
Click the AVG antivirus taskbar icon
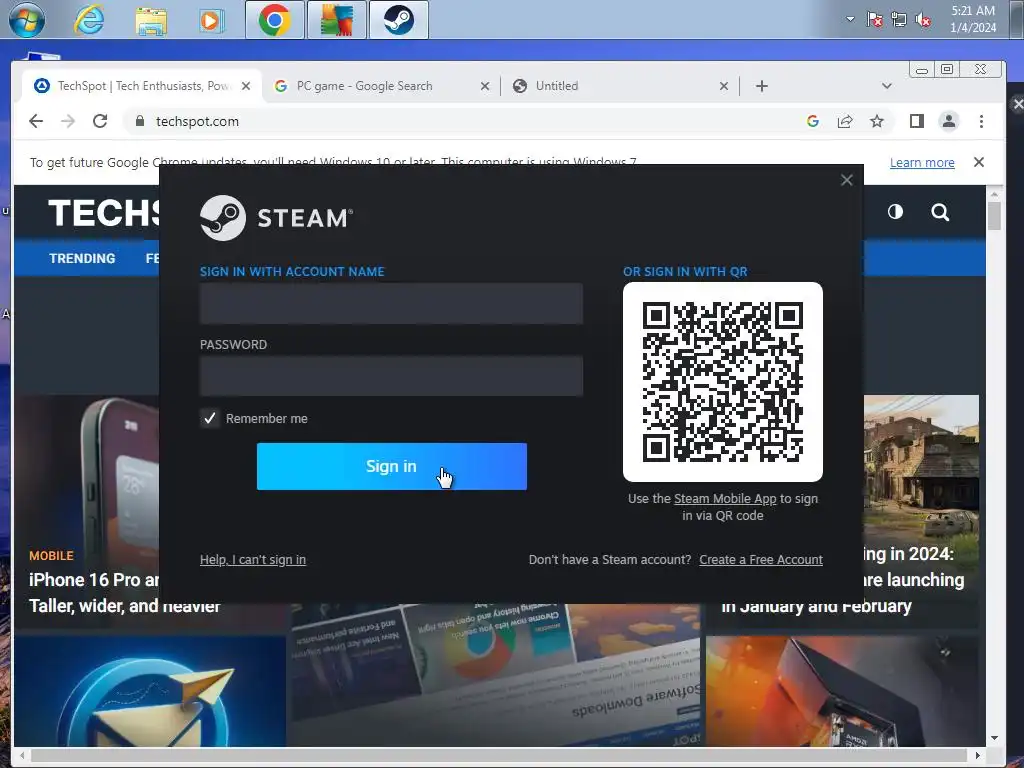337,20
